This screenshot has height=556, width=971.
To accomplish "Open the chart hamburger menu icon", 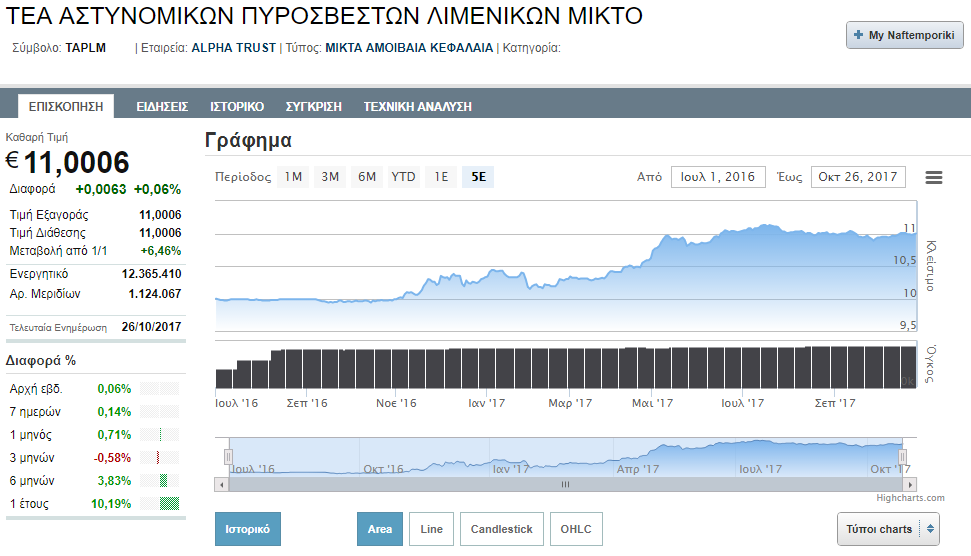I will [x=934, y=178].
